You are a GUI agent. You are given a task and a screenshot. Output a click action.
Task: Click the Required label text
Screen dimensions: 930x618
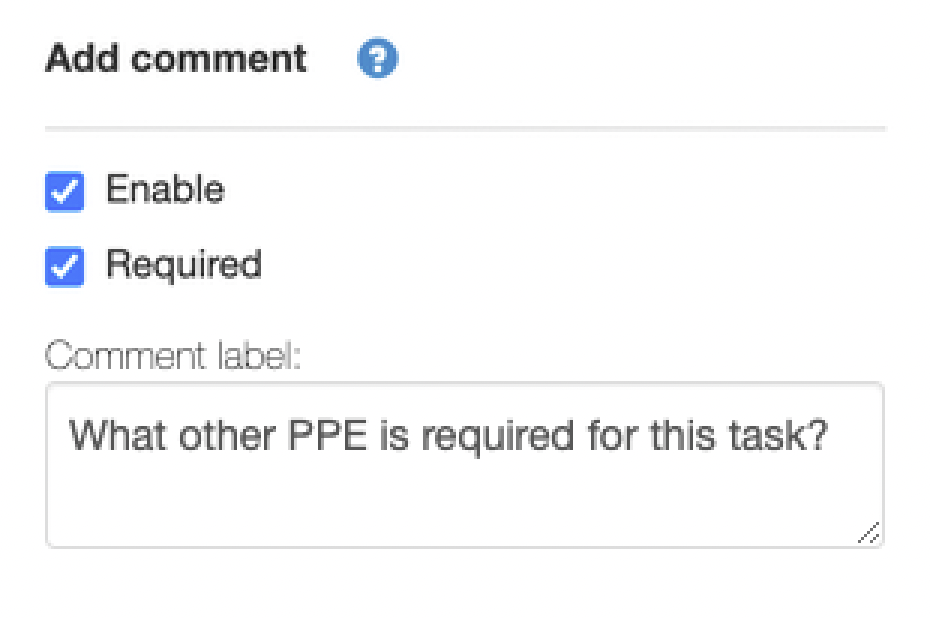pyautogui.click(x=184, y=265)
